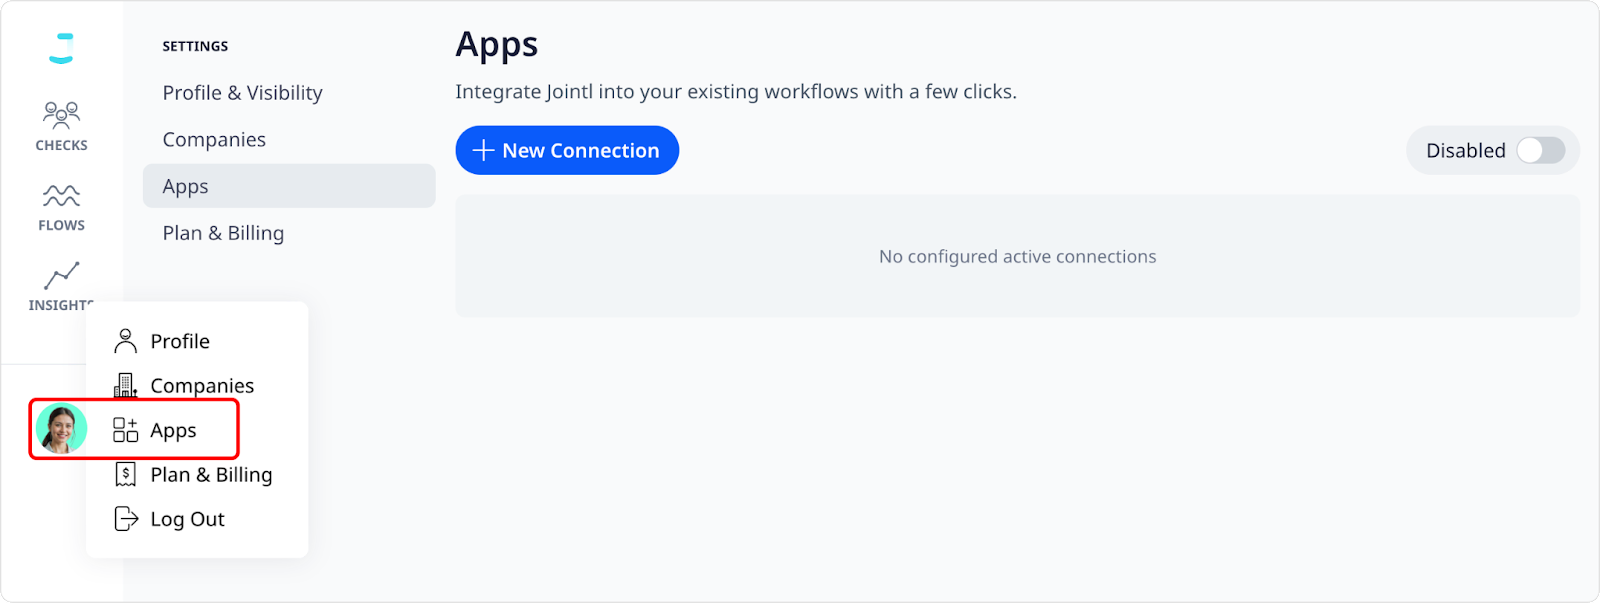Click the Plan & Billing receipt icon
The image size is (1600, 603).
coord(125,474)
